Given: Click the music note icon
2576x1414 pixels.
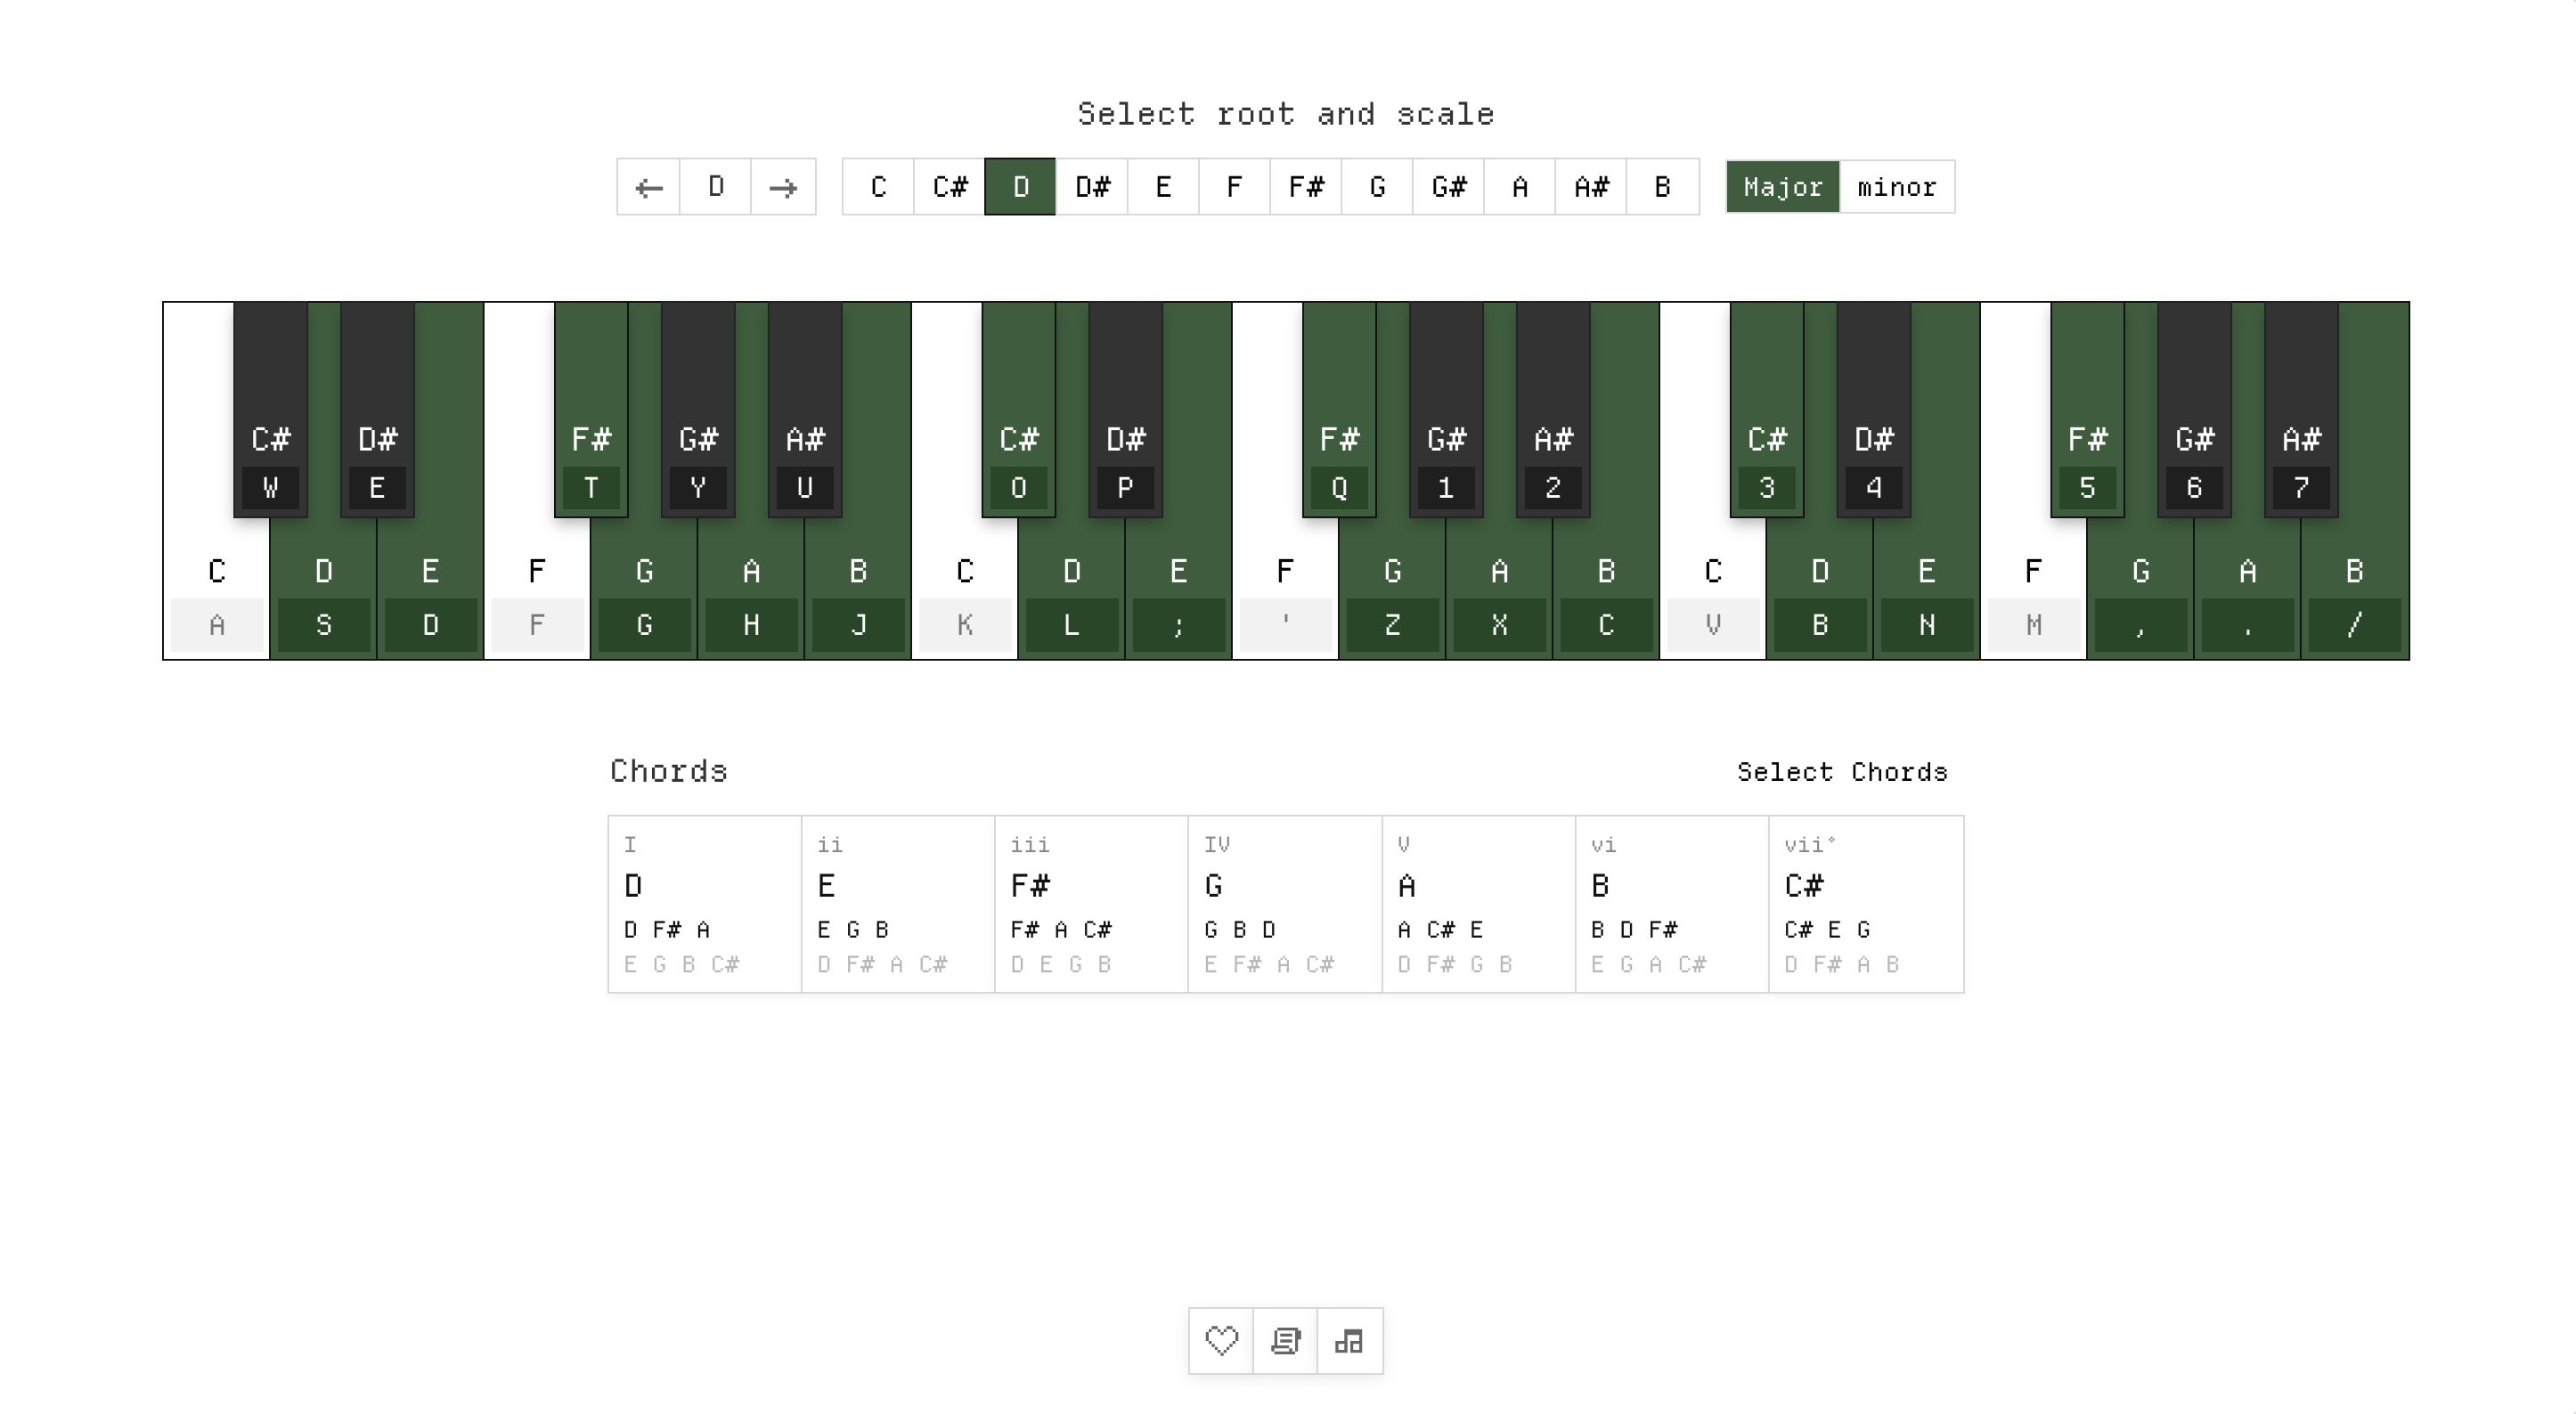Looking at the screenshot, I should click(1350, 1341).
